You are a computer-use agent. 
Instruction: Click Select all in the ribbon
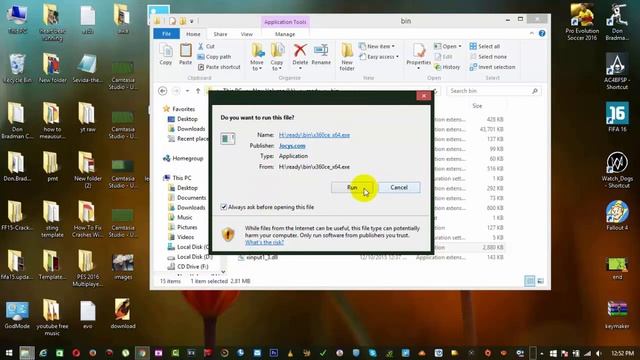click(x=485, y=47)
